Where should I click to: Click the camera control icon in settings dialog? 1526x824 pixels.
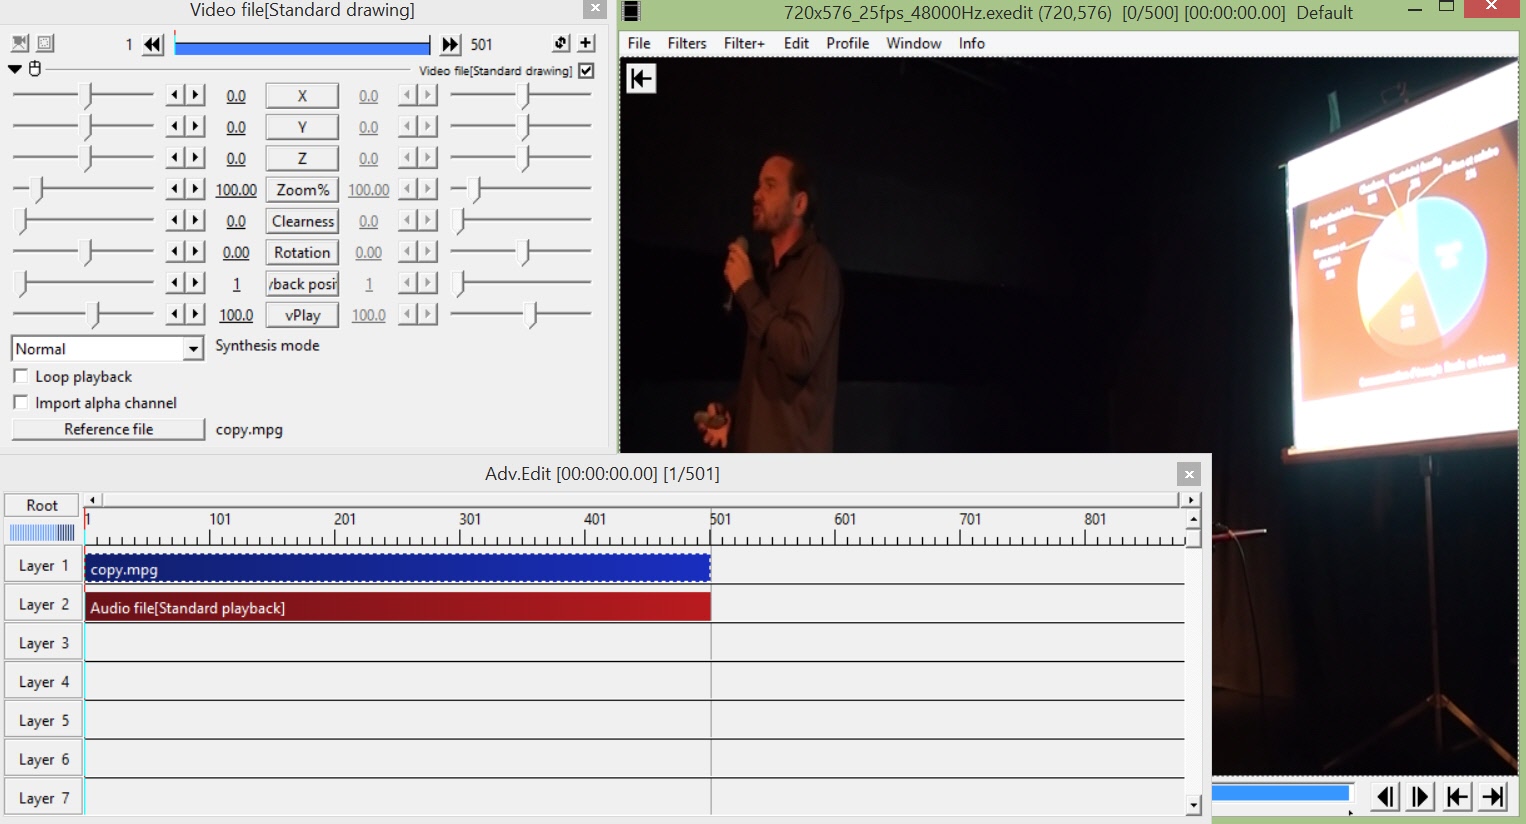click(x=20, y=44)
